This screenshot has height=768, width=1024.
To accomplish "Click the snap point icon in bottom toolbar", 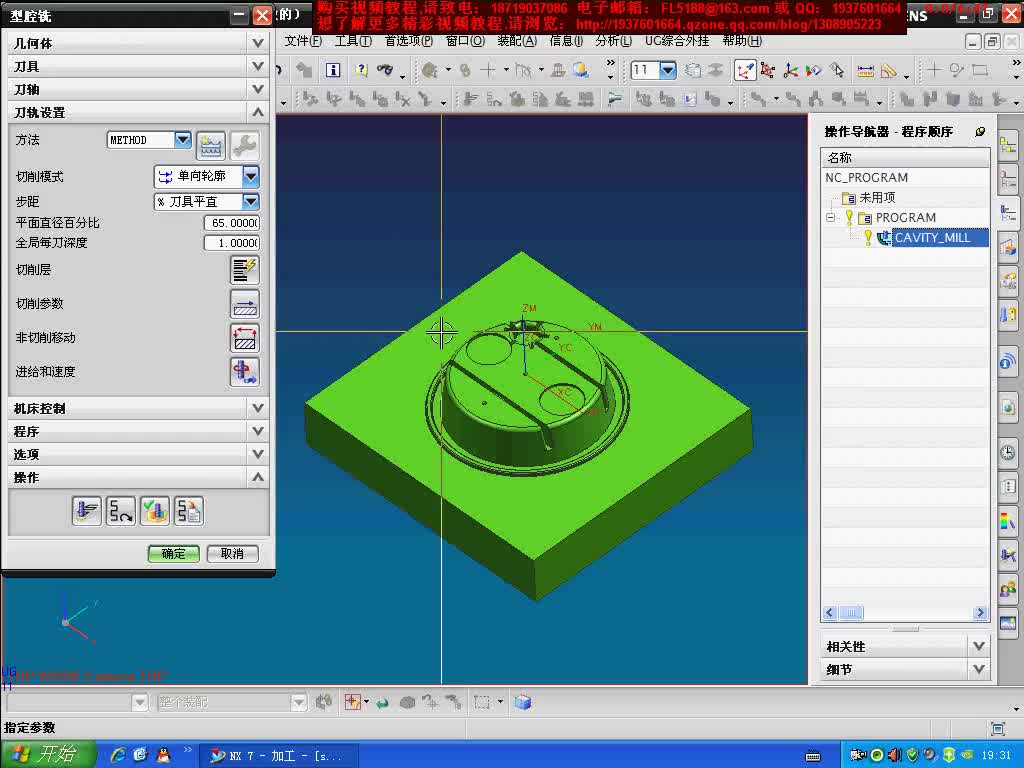I will point(353,702).
